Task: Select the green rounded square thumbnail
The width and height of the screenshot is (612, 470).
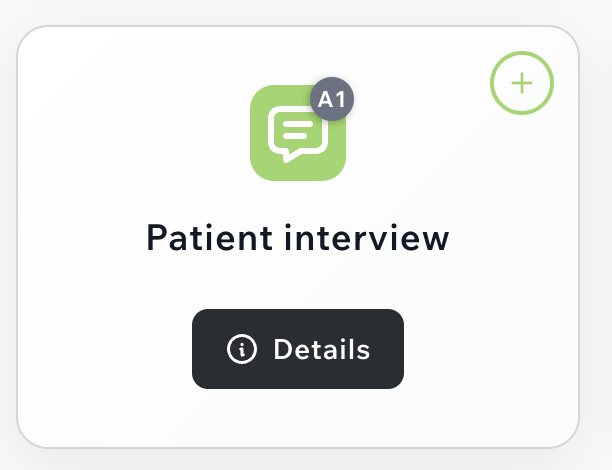Action: point(298,133)
